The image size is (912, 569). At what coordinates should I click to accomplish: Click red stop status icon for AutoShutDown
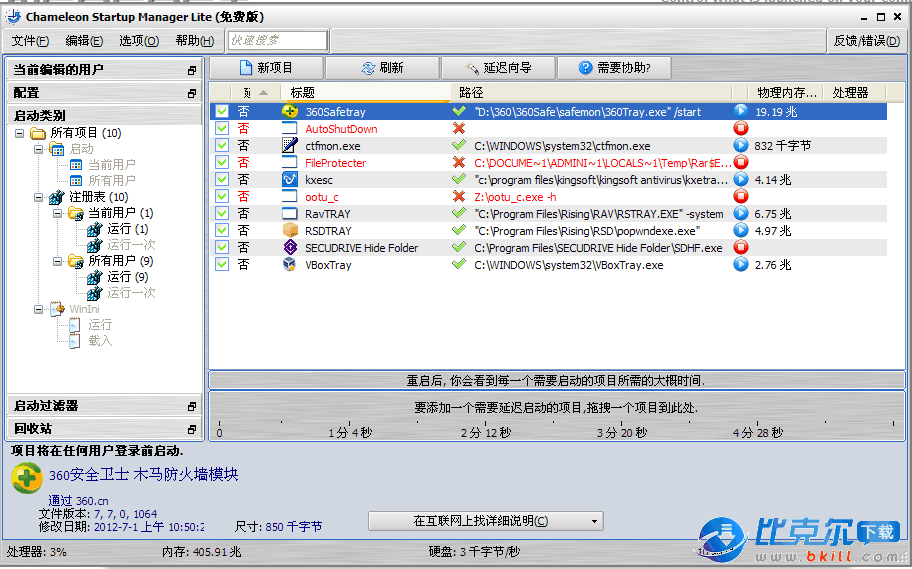pyautogui.click(x=740, y=128)
